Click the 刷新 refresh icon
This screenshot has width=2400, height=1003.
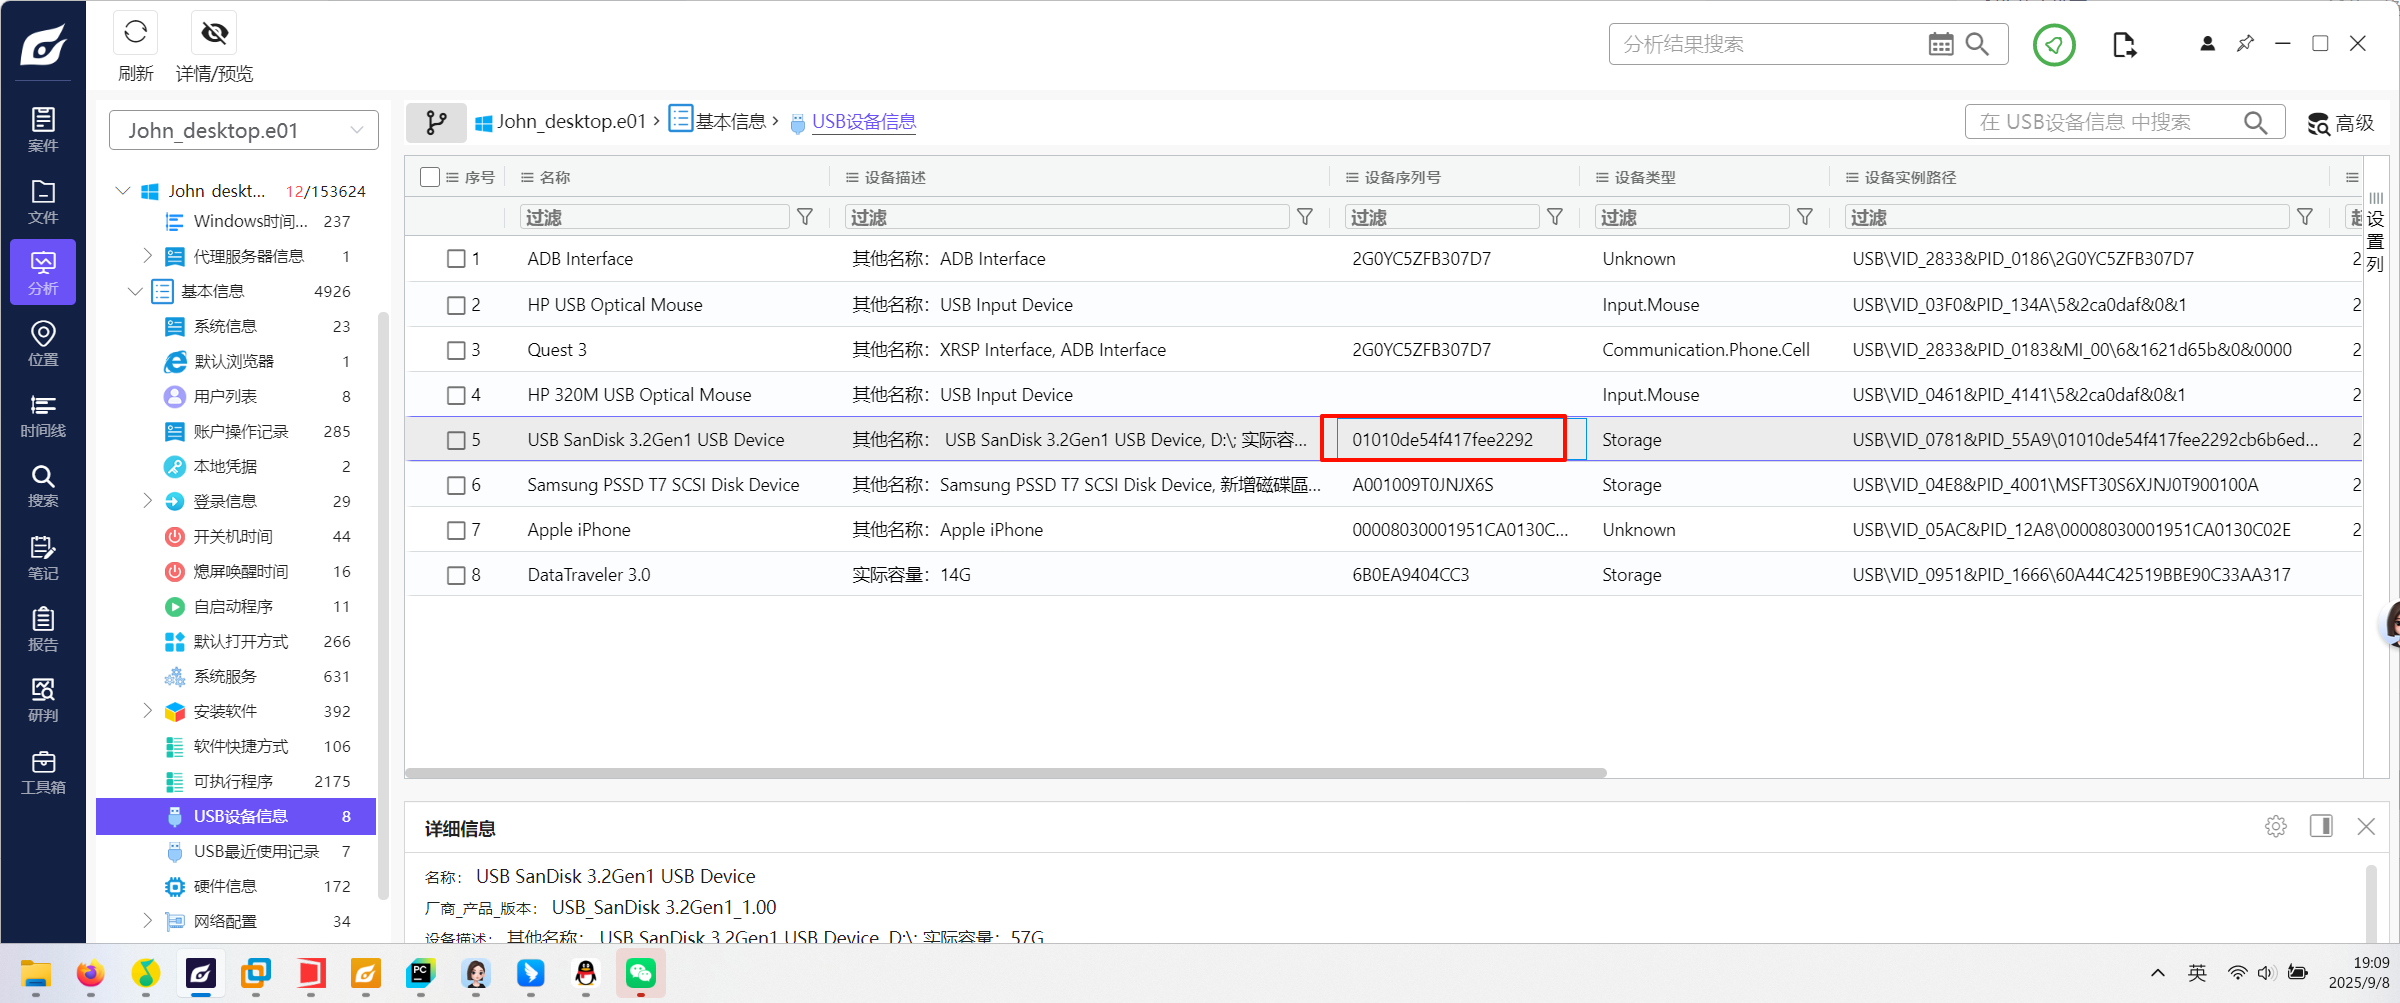(135, 33)
